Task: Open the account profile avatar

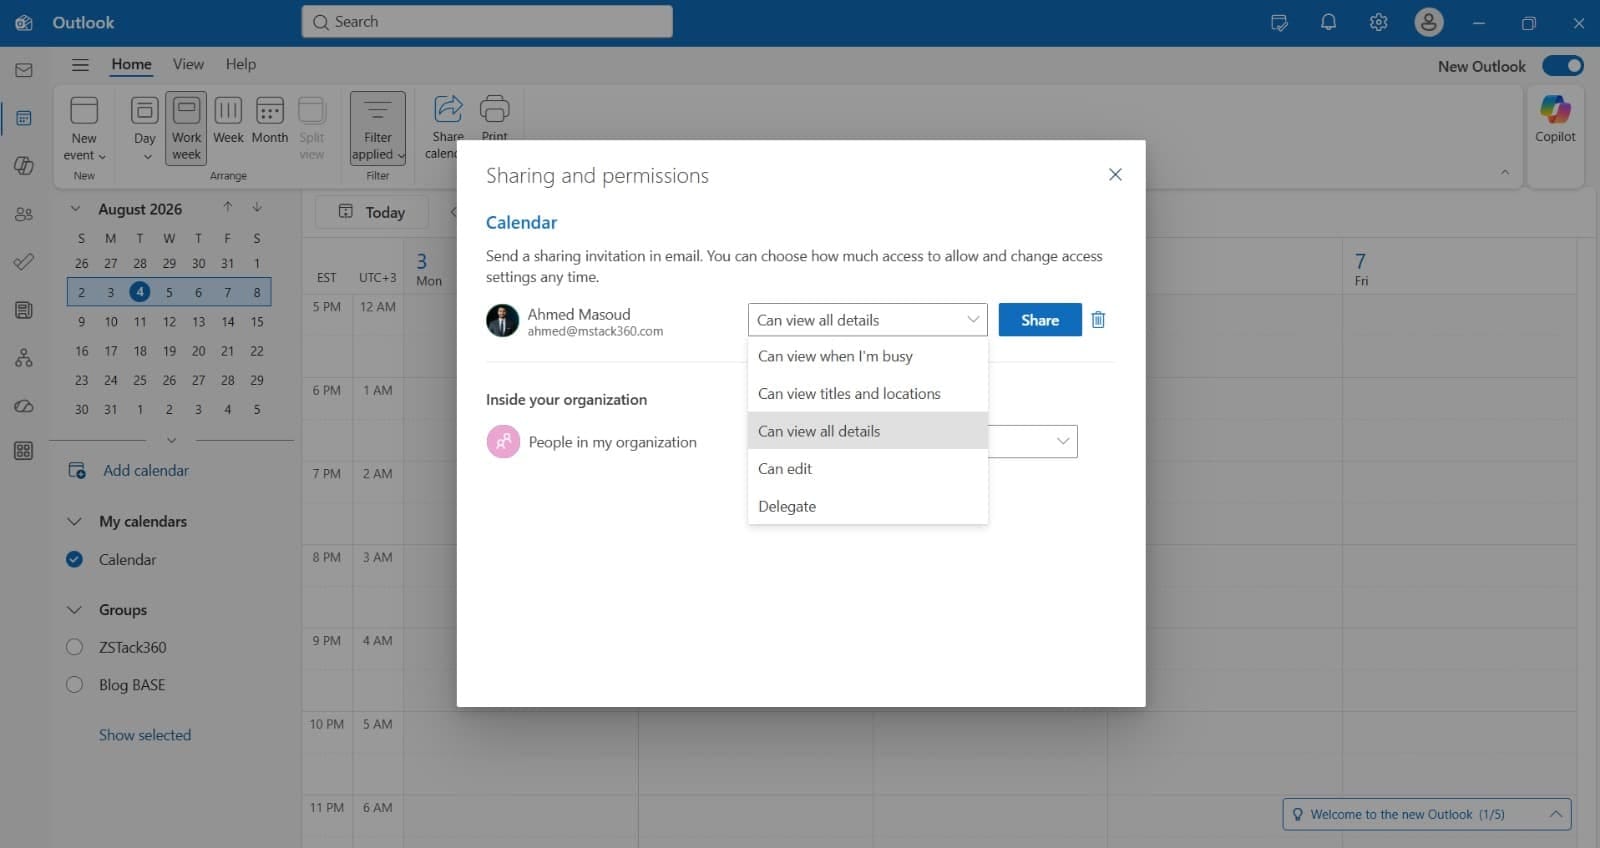Action: 1429,22
